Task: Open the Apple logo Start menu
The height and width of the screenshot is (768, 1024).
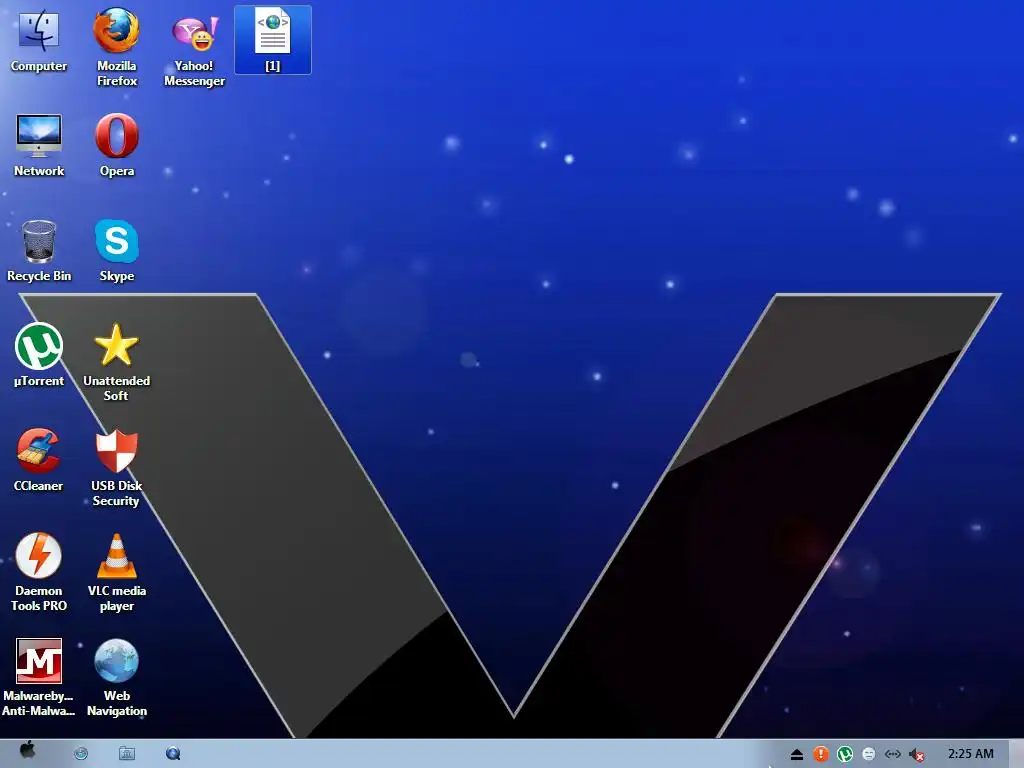Action: (27, 751)
